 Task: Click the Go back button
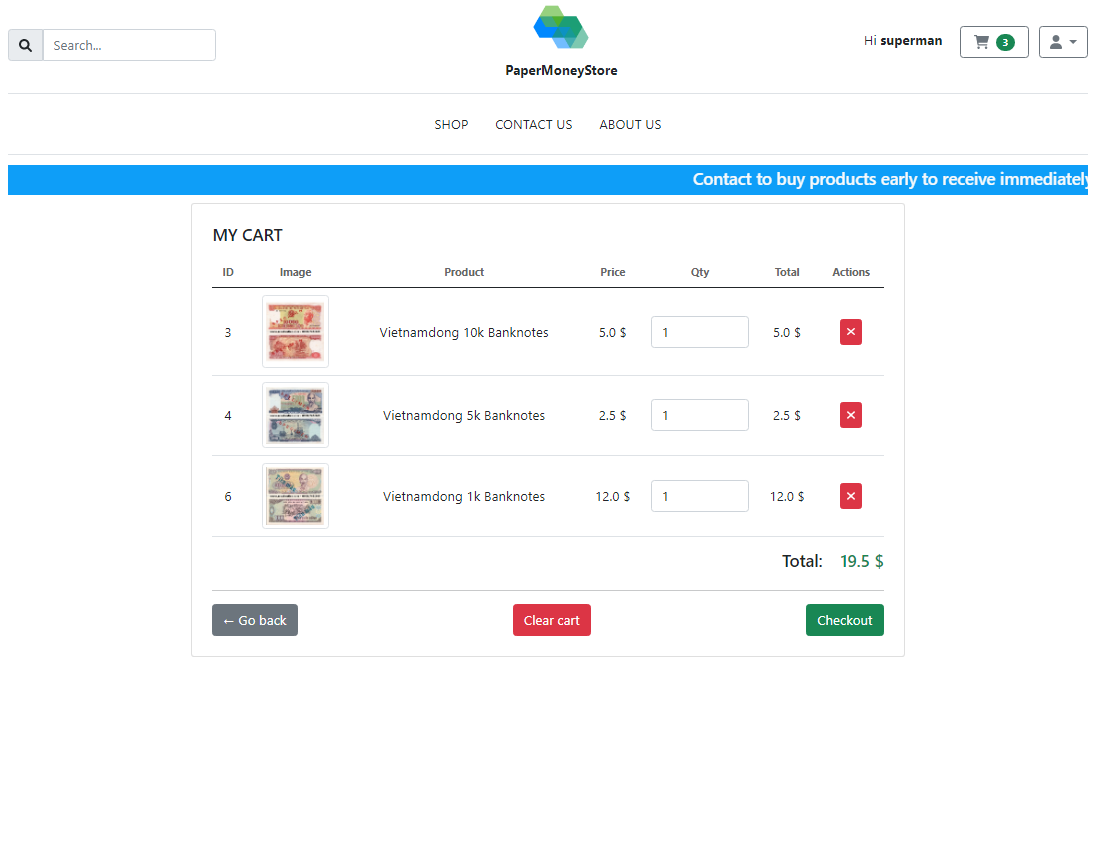(254, 620)
